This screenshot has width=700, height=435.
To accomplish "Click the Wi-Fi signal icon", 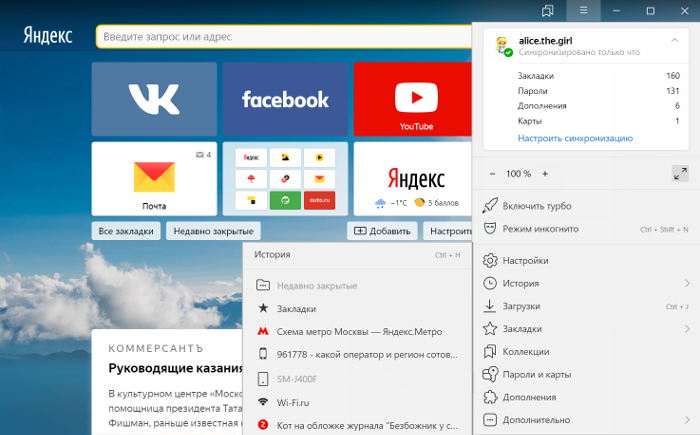I will click(x=263, y=402).
